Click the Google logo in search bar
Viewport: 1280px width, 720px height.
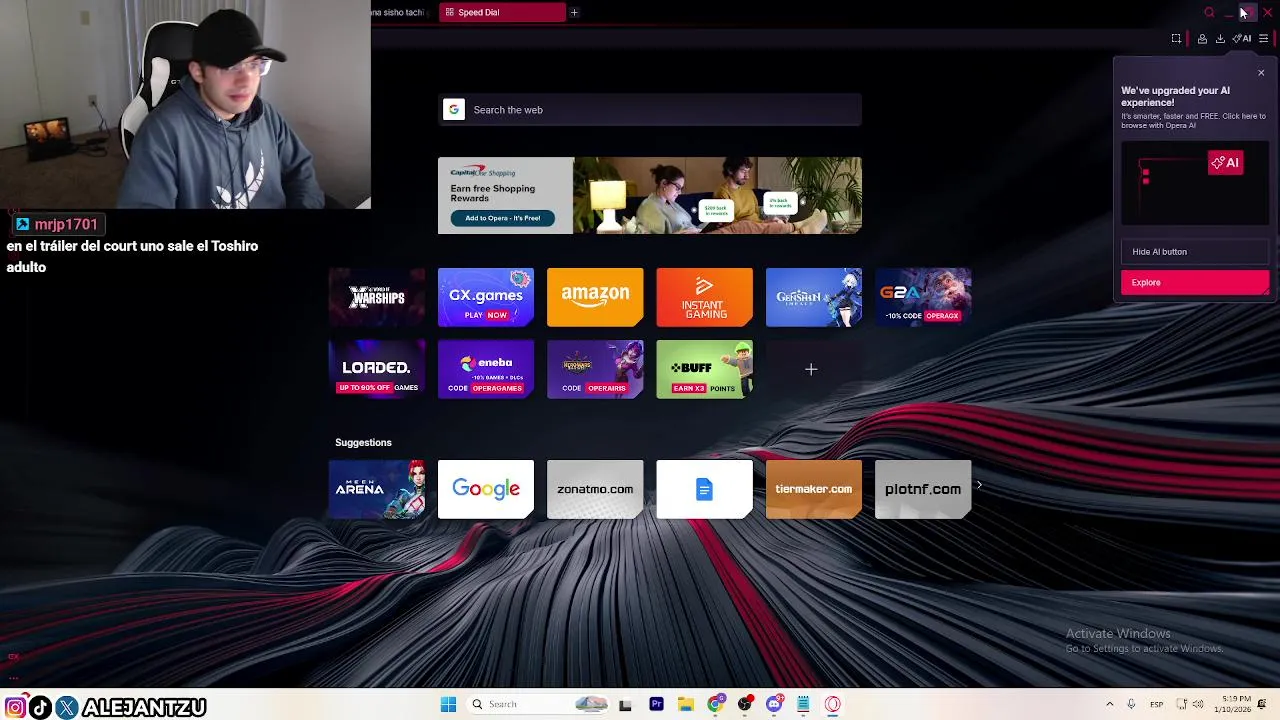tap(454, 110)
